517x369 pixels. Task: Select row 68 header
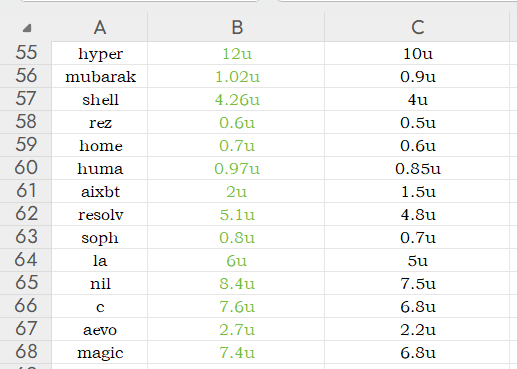pos(26,352)
